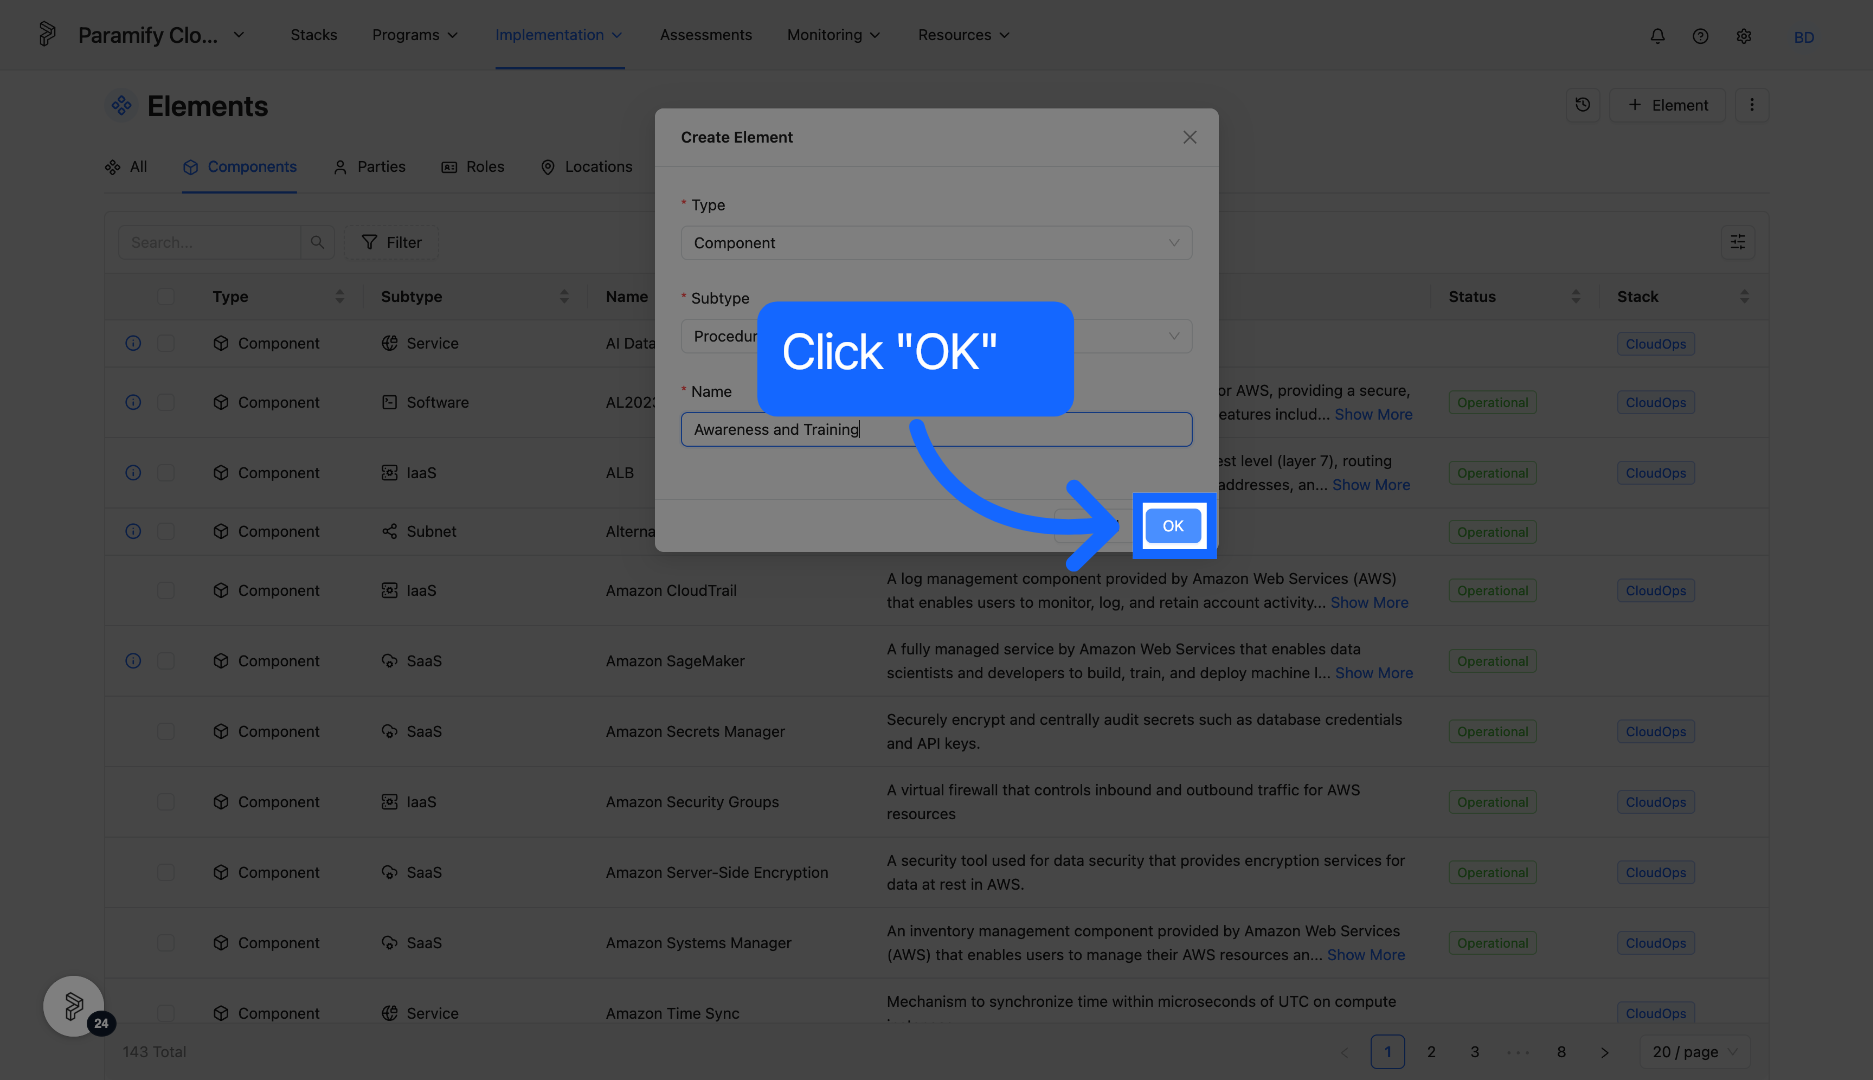The width and height of the screenshot is (1873, 1080).
Task: Switch to the Components tab
Action: [x=240, y=167]
